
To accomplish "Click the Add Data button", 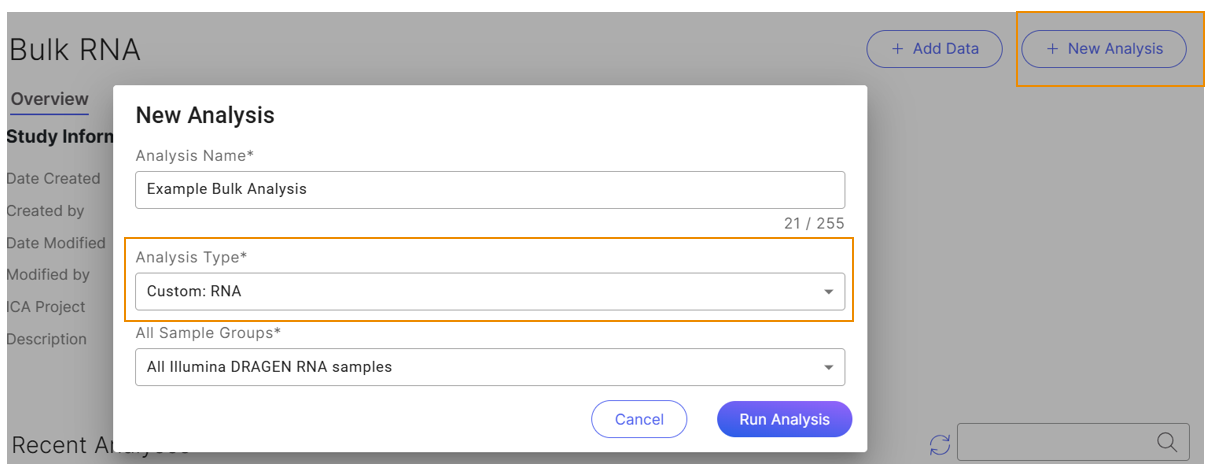I will (x=934, y=48).
